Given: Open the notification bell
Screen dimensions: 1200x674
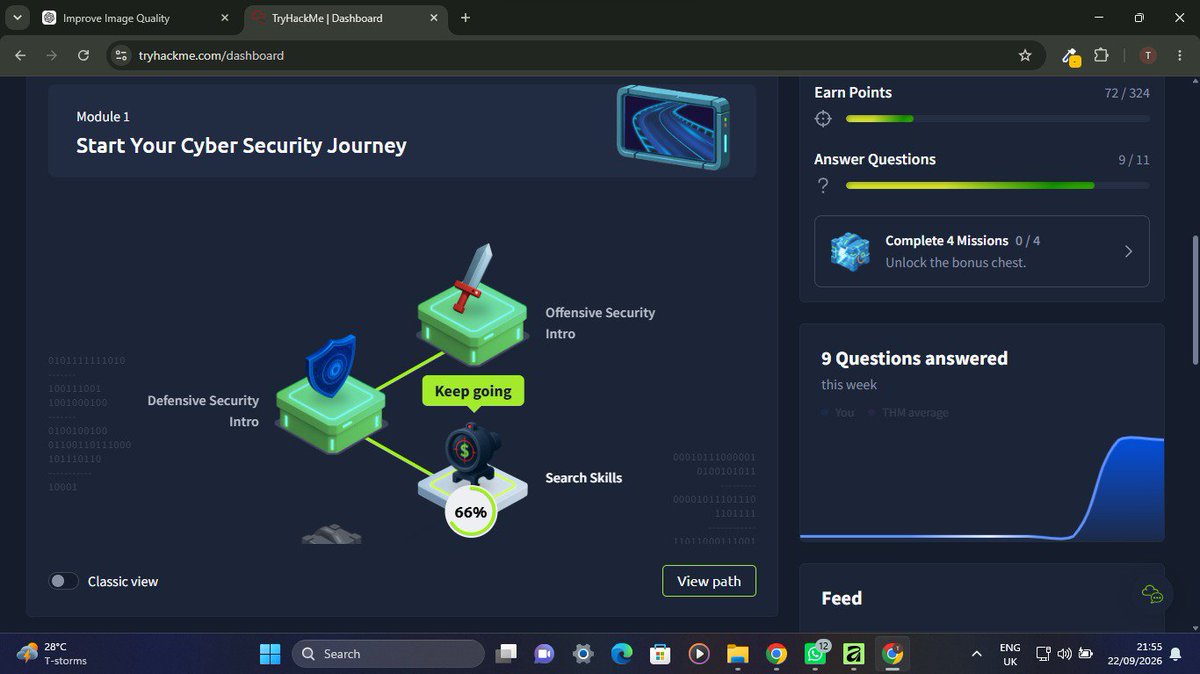Looking at the screenshot, I should (x=1178, y=654).
